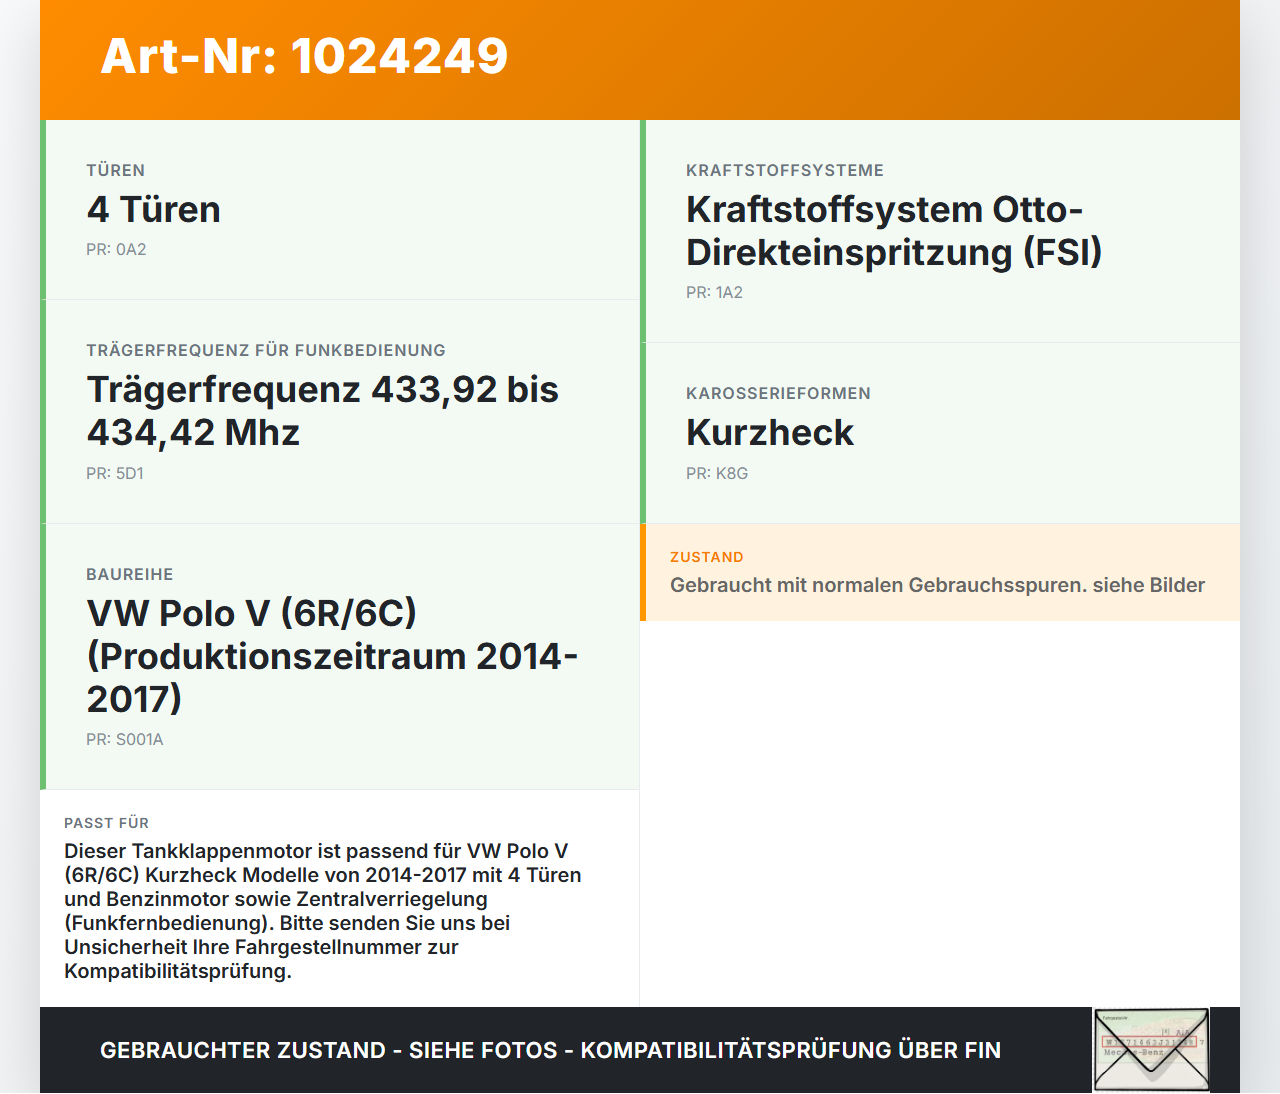This screenshot has width=1280, height=1094.
Task: Click the 'KRAFTSTOFFSYSTEME' label
Action: coord(785,170)
